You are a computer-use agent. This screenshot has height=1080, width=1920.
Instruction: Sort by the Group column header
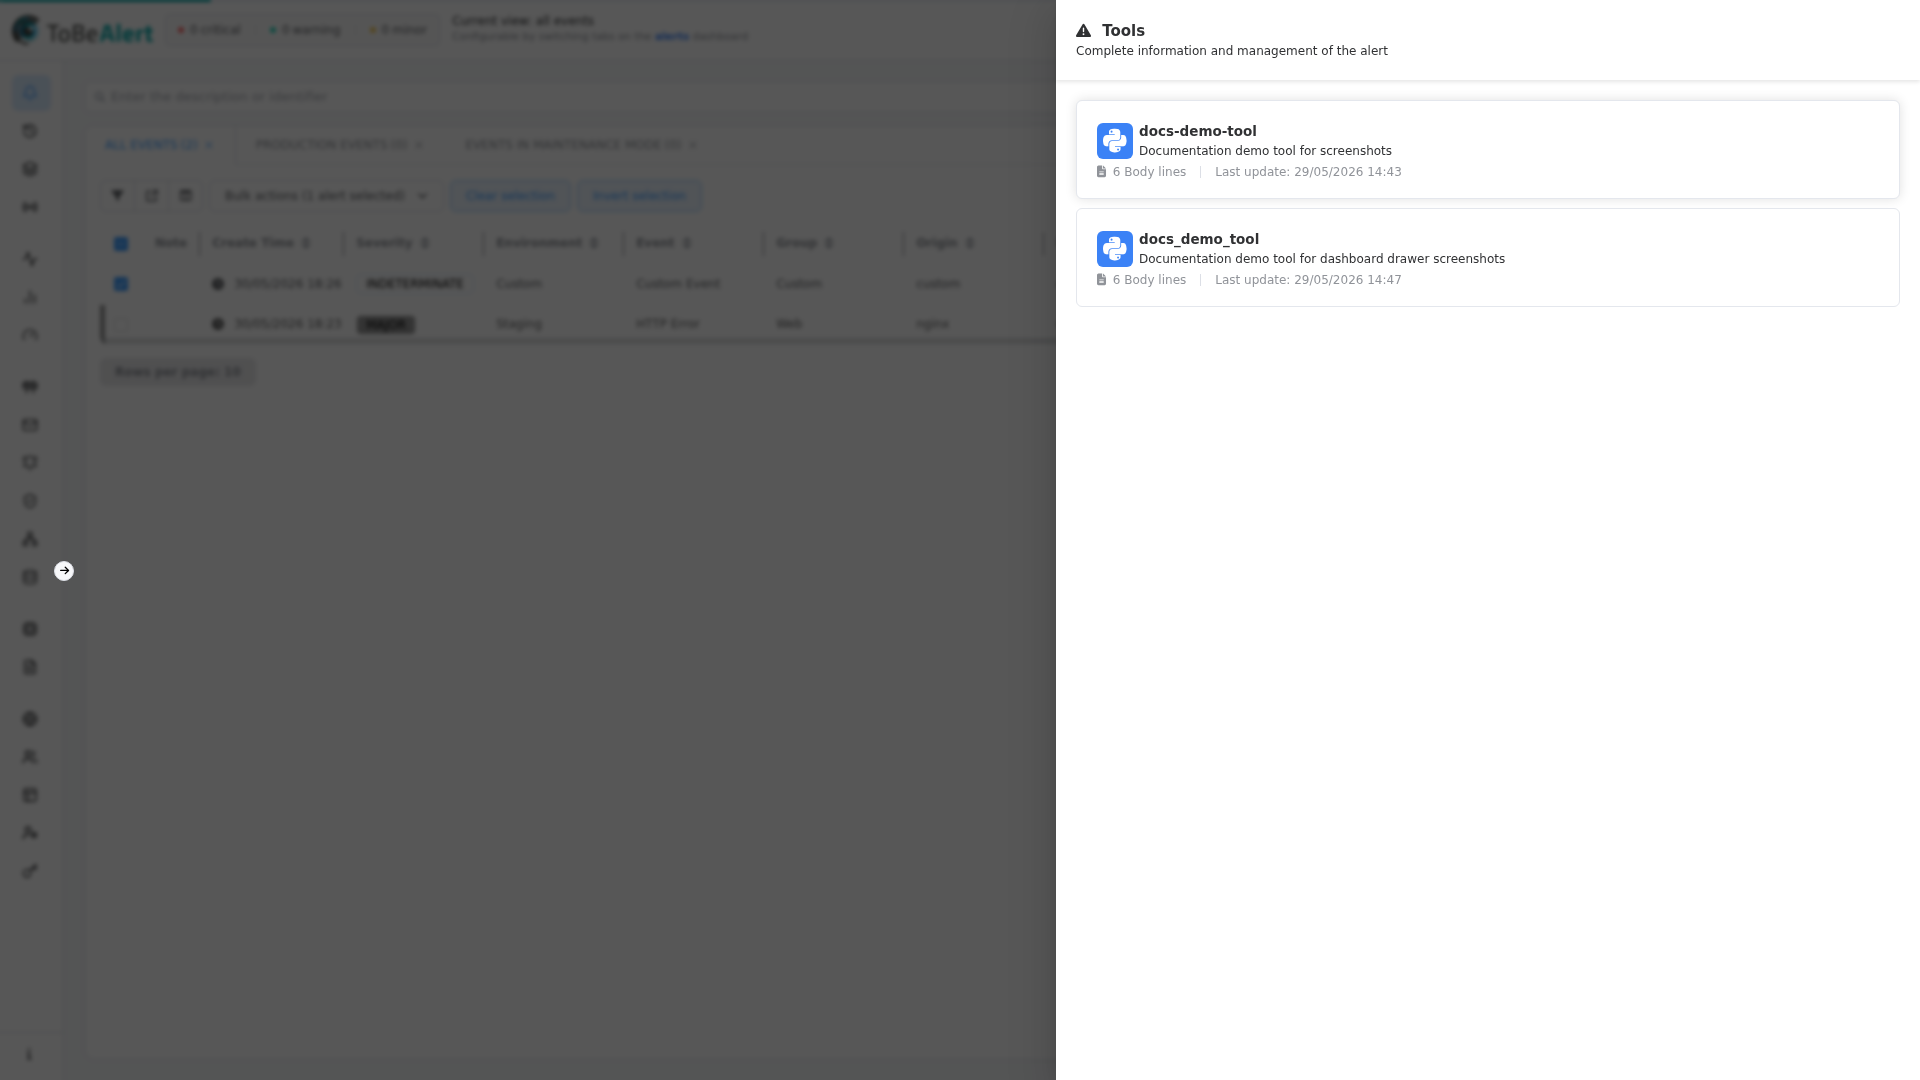tap(804, 243)
